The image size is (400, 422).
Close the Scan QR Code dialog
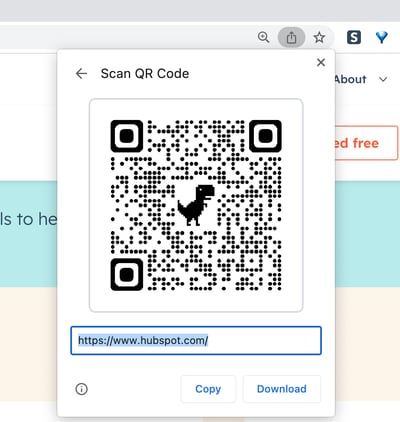pos(321,62)
